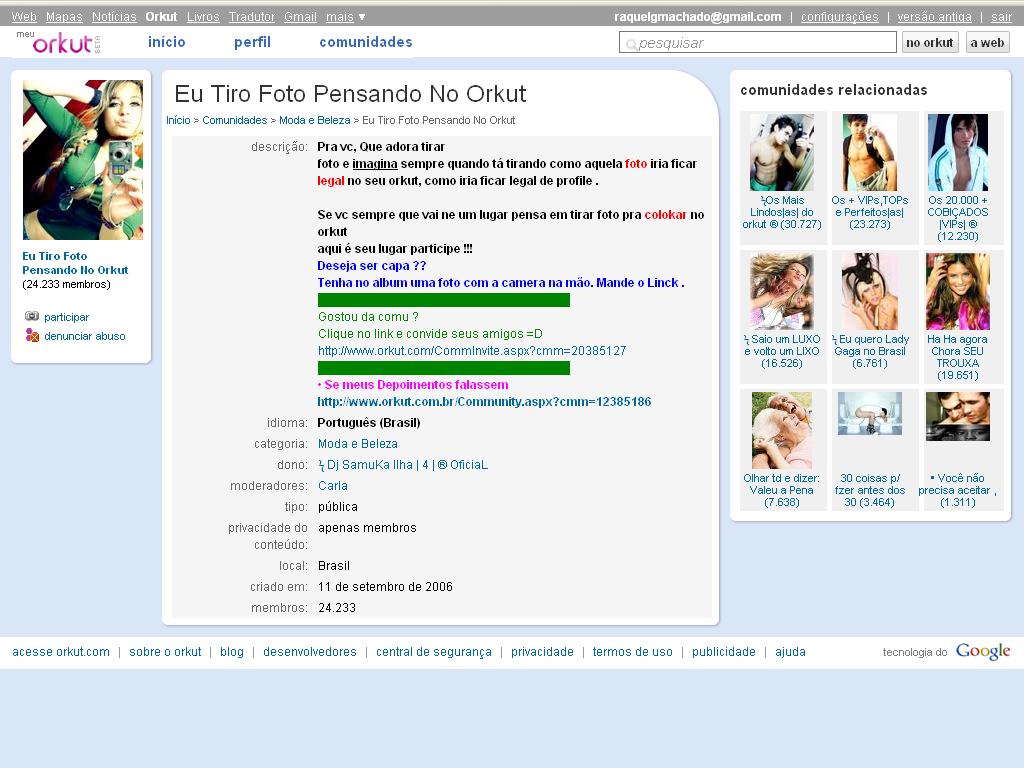The width and height of the screenshot is (1024, 768).
Task: Click 'Eu quero Lady Gaga no Brasil' link
Action: (x=870, y=351)
